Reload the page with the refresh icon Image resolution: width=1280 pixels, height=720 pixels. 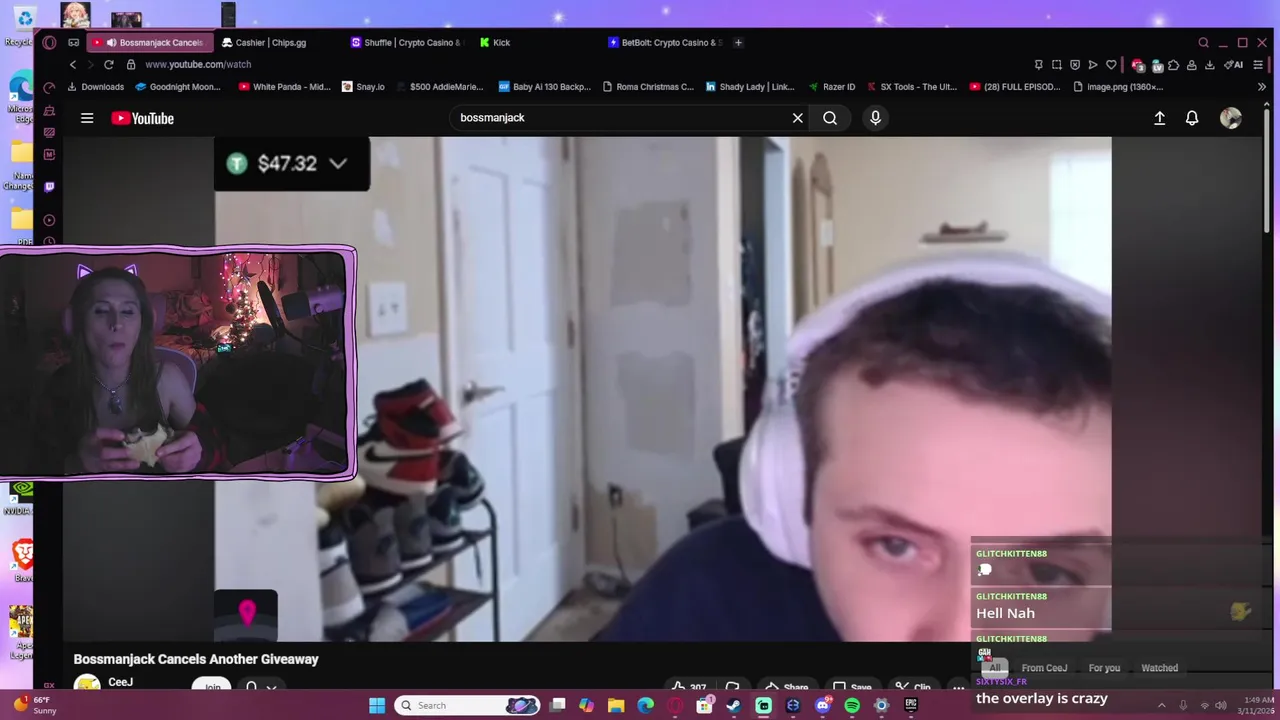coord(109,64)
